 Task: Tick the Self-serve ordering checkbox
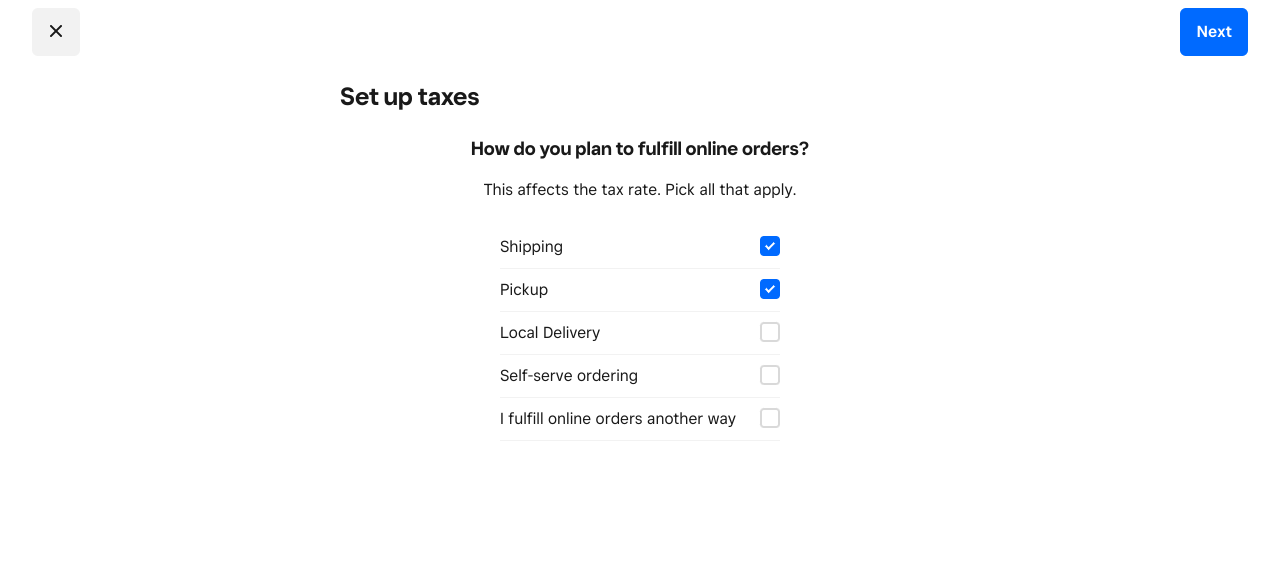769,375
